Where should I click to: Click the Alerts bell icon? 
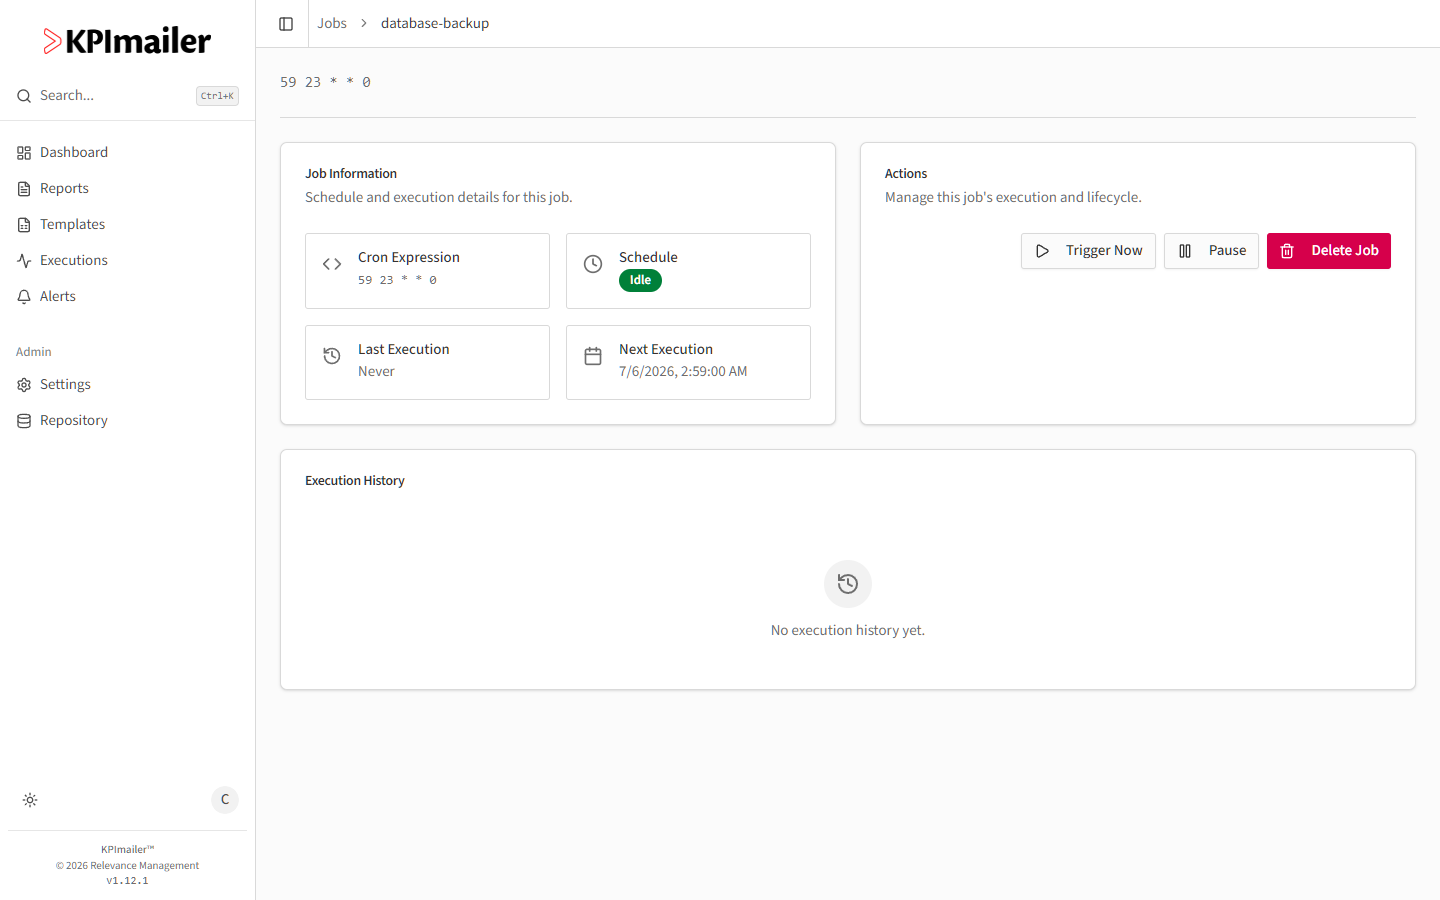tap(24, 297)
